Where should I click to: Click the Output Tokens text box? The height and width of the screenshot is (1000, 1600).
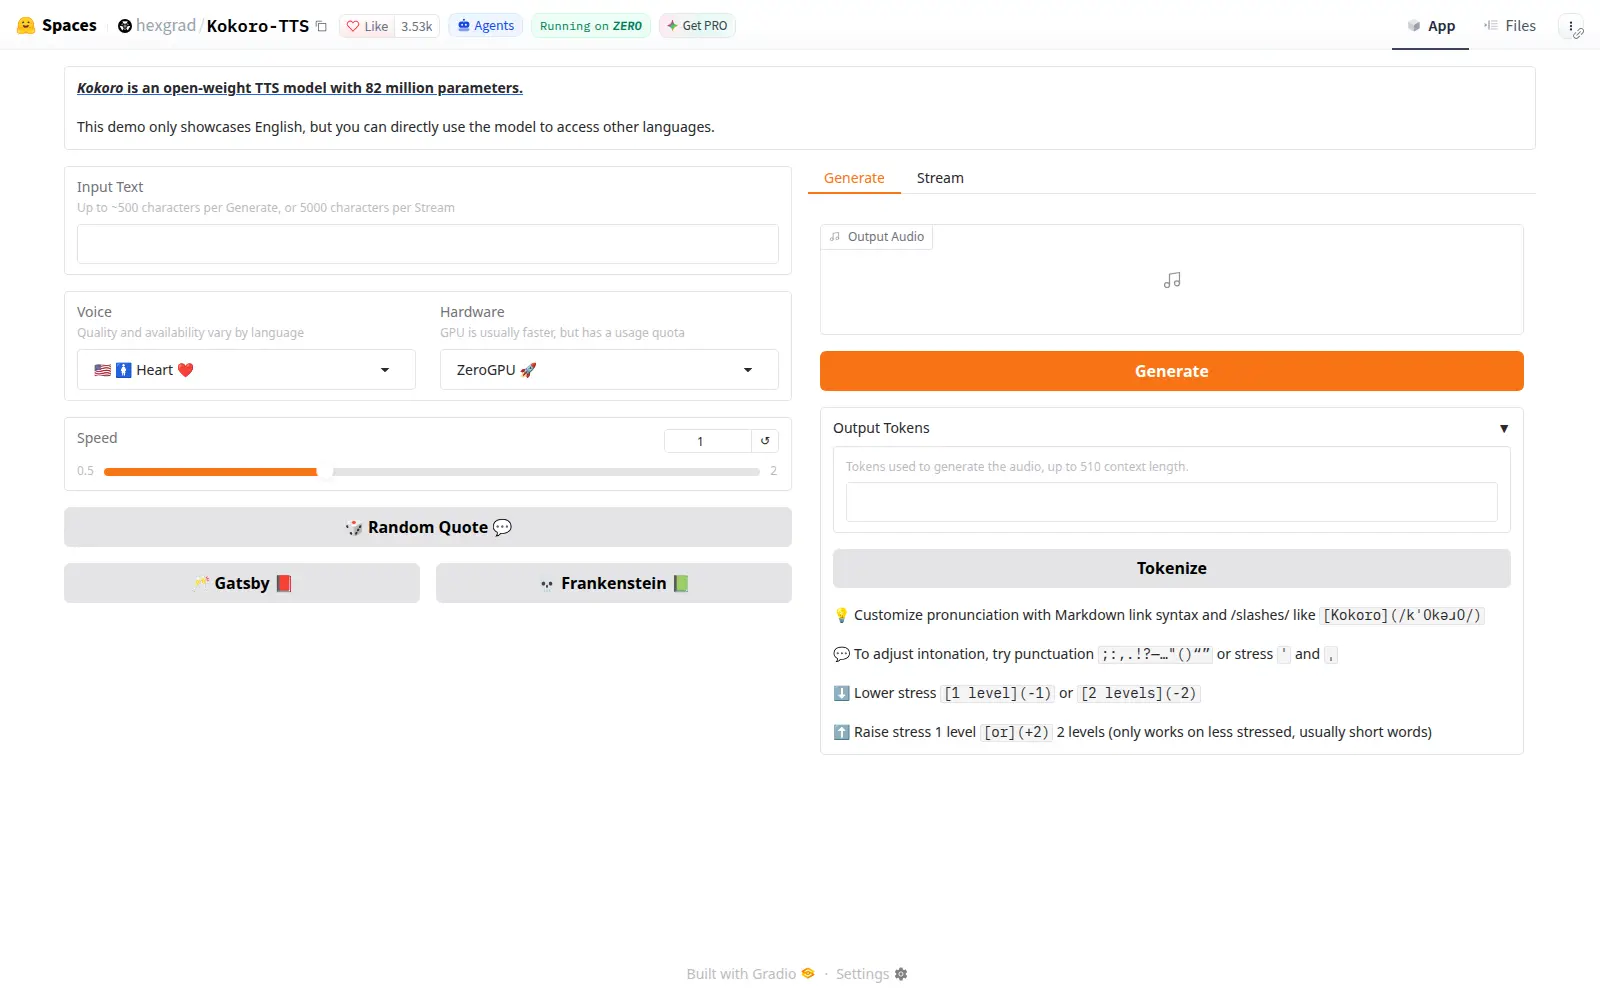tap(1172, 502)
